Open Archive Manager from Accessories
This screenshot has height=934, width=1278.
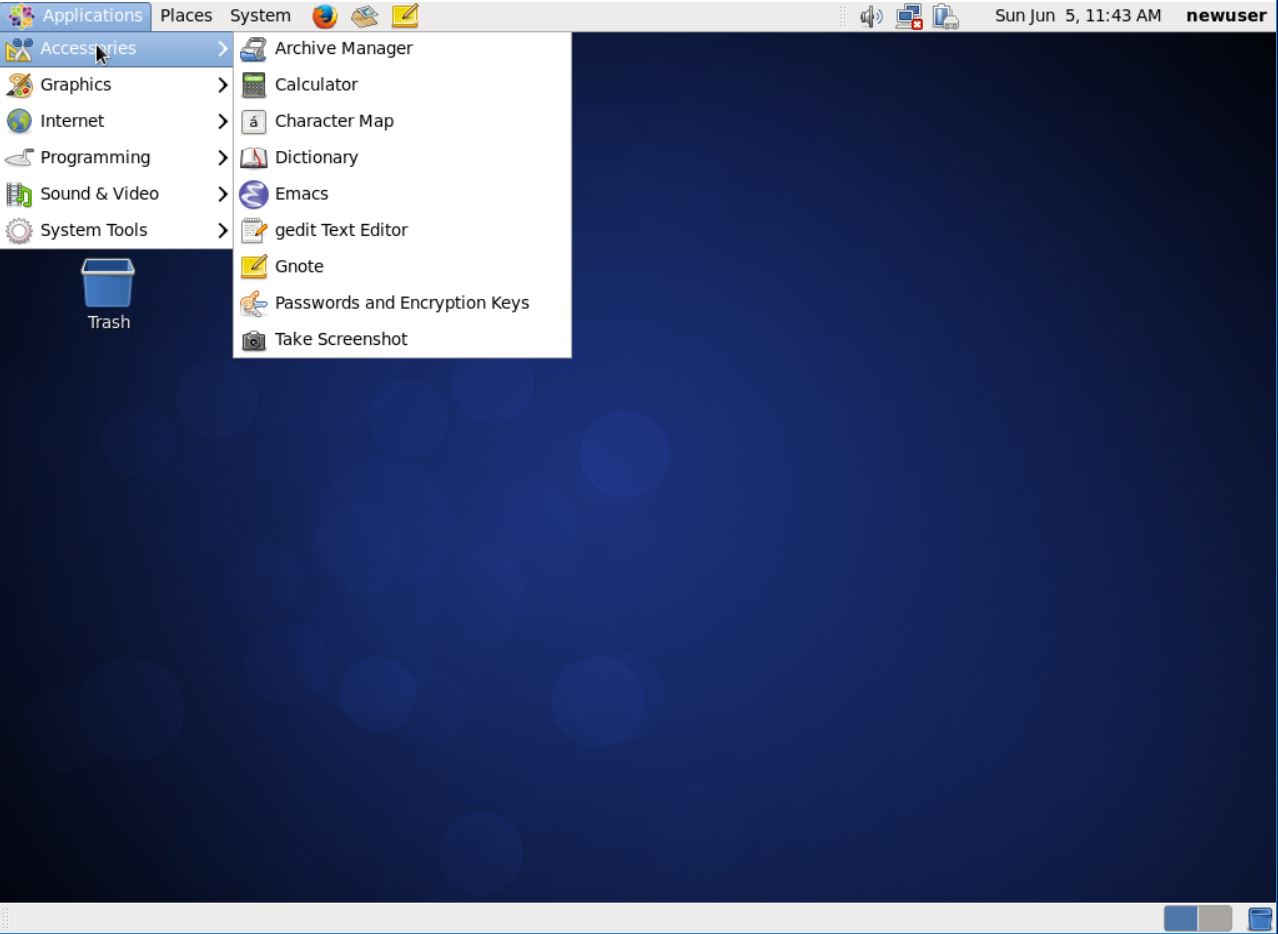[x=402, y=48]
